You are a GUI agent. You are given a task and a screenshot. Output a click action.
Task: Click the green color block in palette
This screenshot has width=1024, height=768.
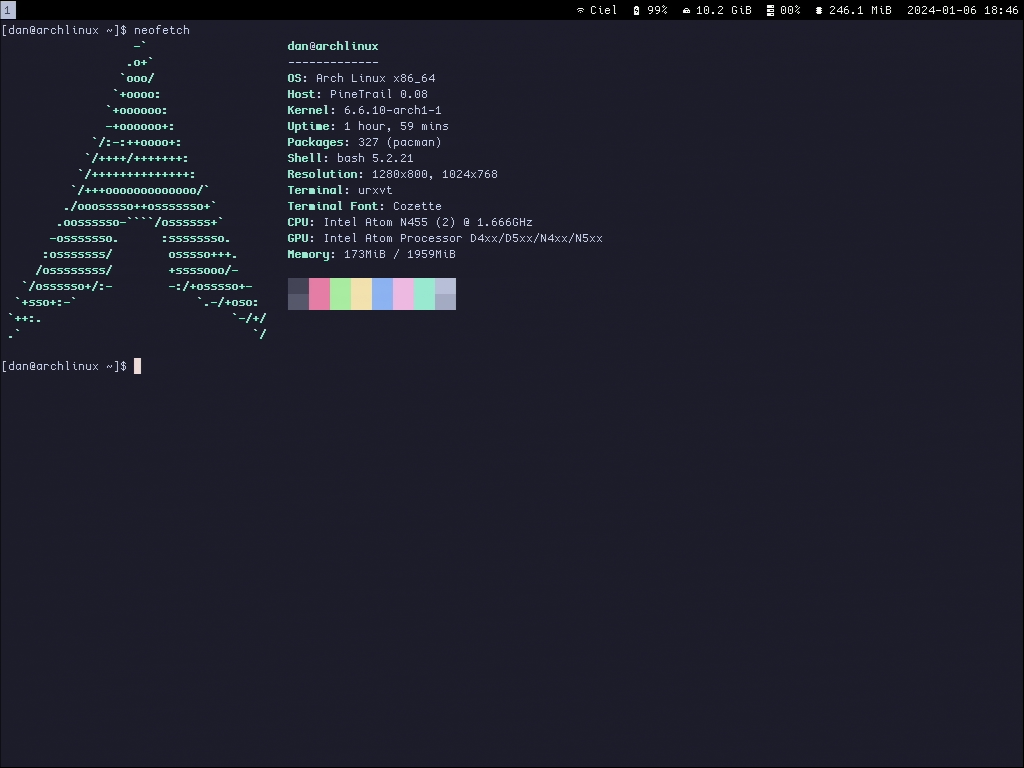point(340,294)
